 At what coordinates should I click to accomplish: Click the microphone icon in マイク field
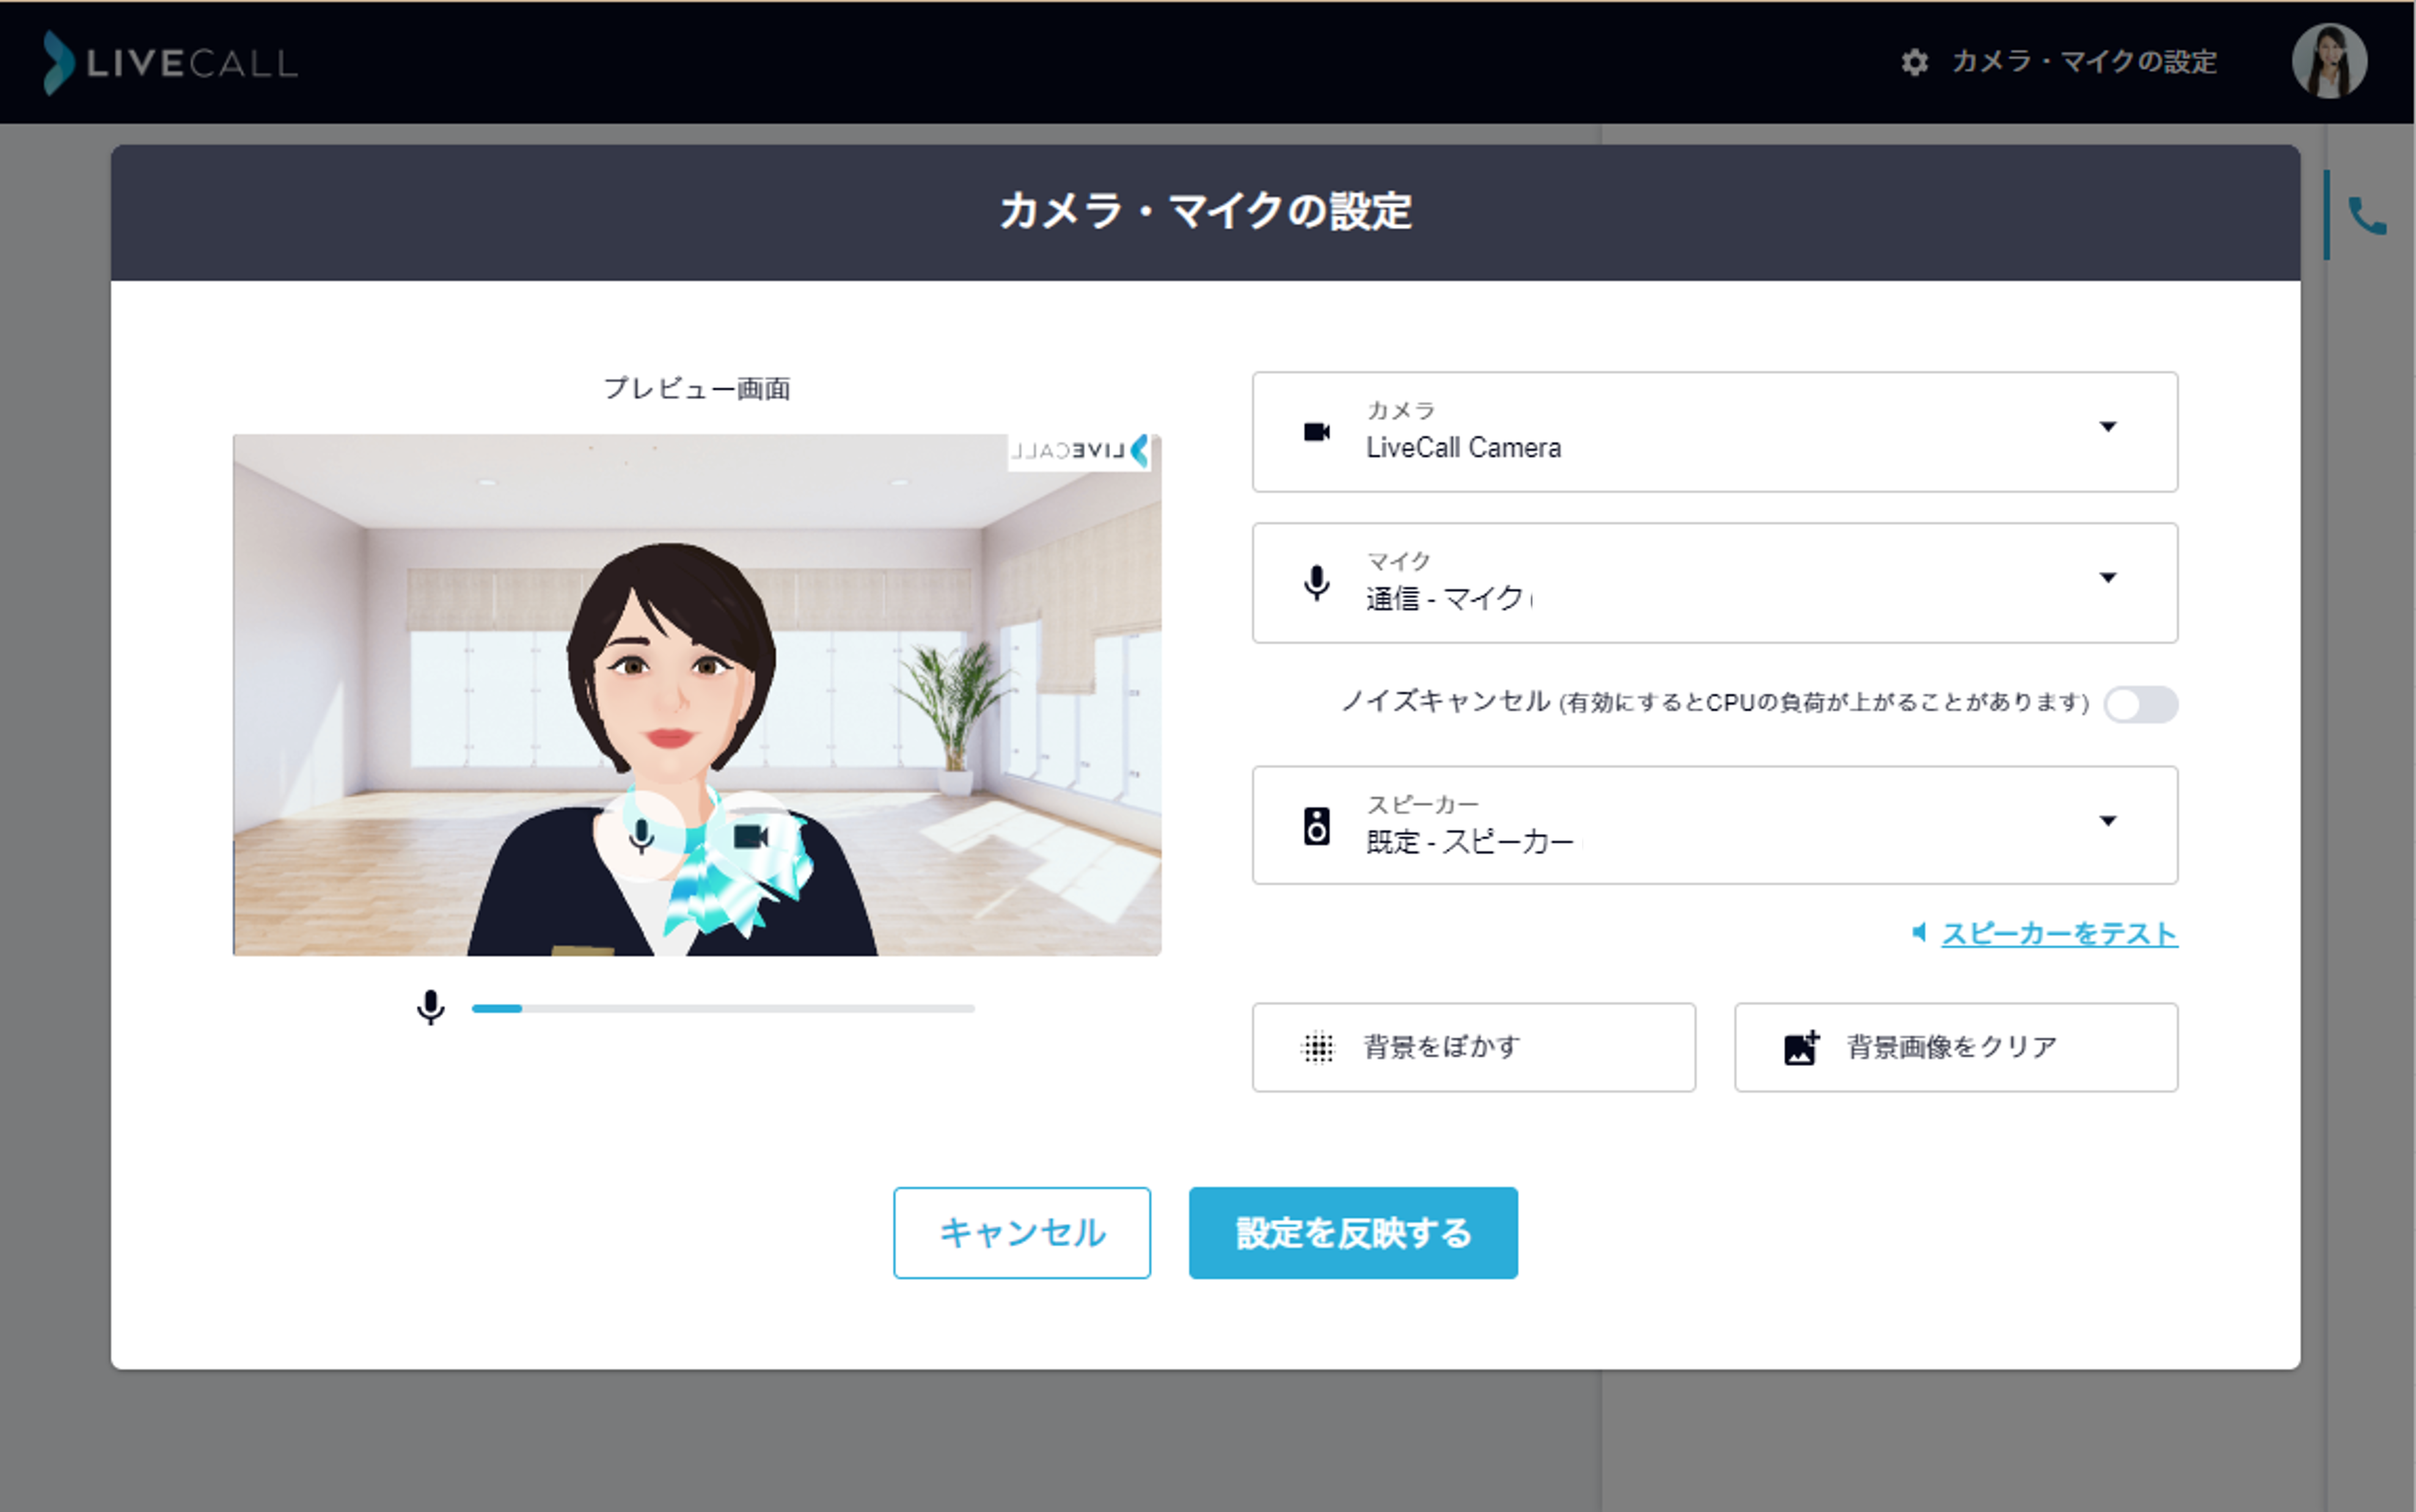tap(1317, 582)
